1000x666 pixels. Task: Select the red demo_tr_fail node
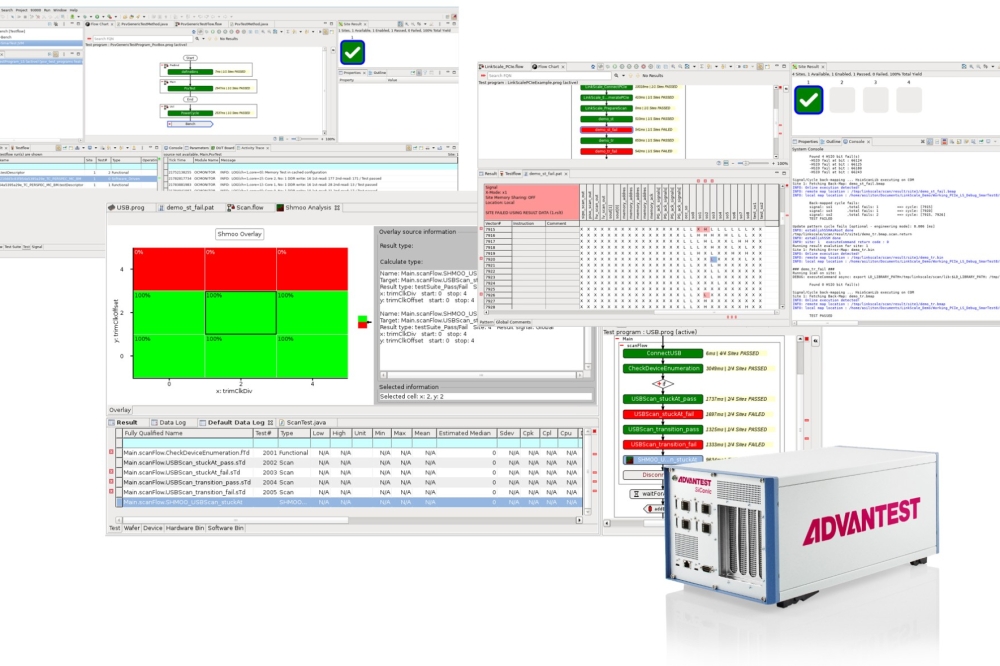[606, 151]
